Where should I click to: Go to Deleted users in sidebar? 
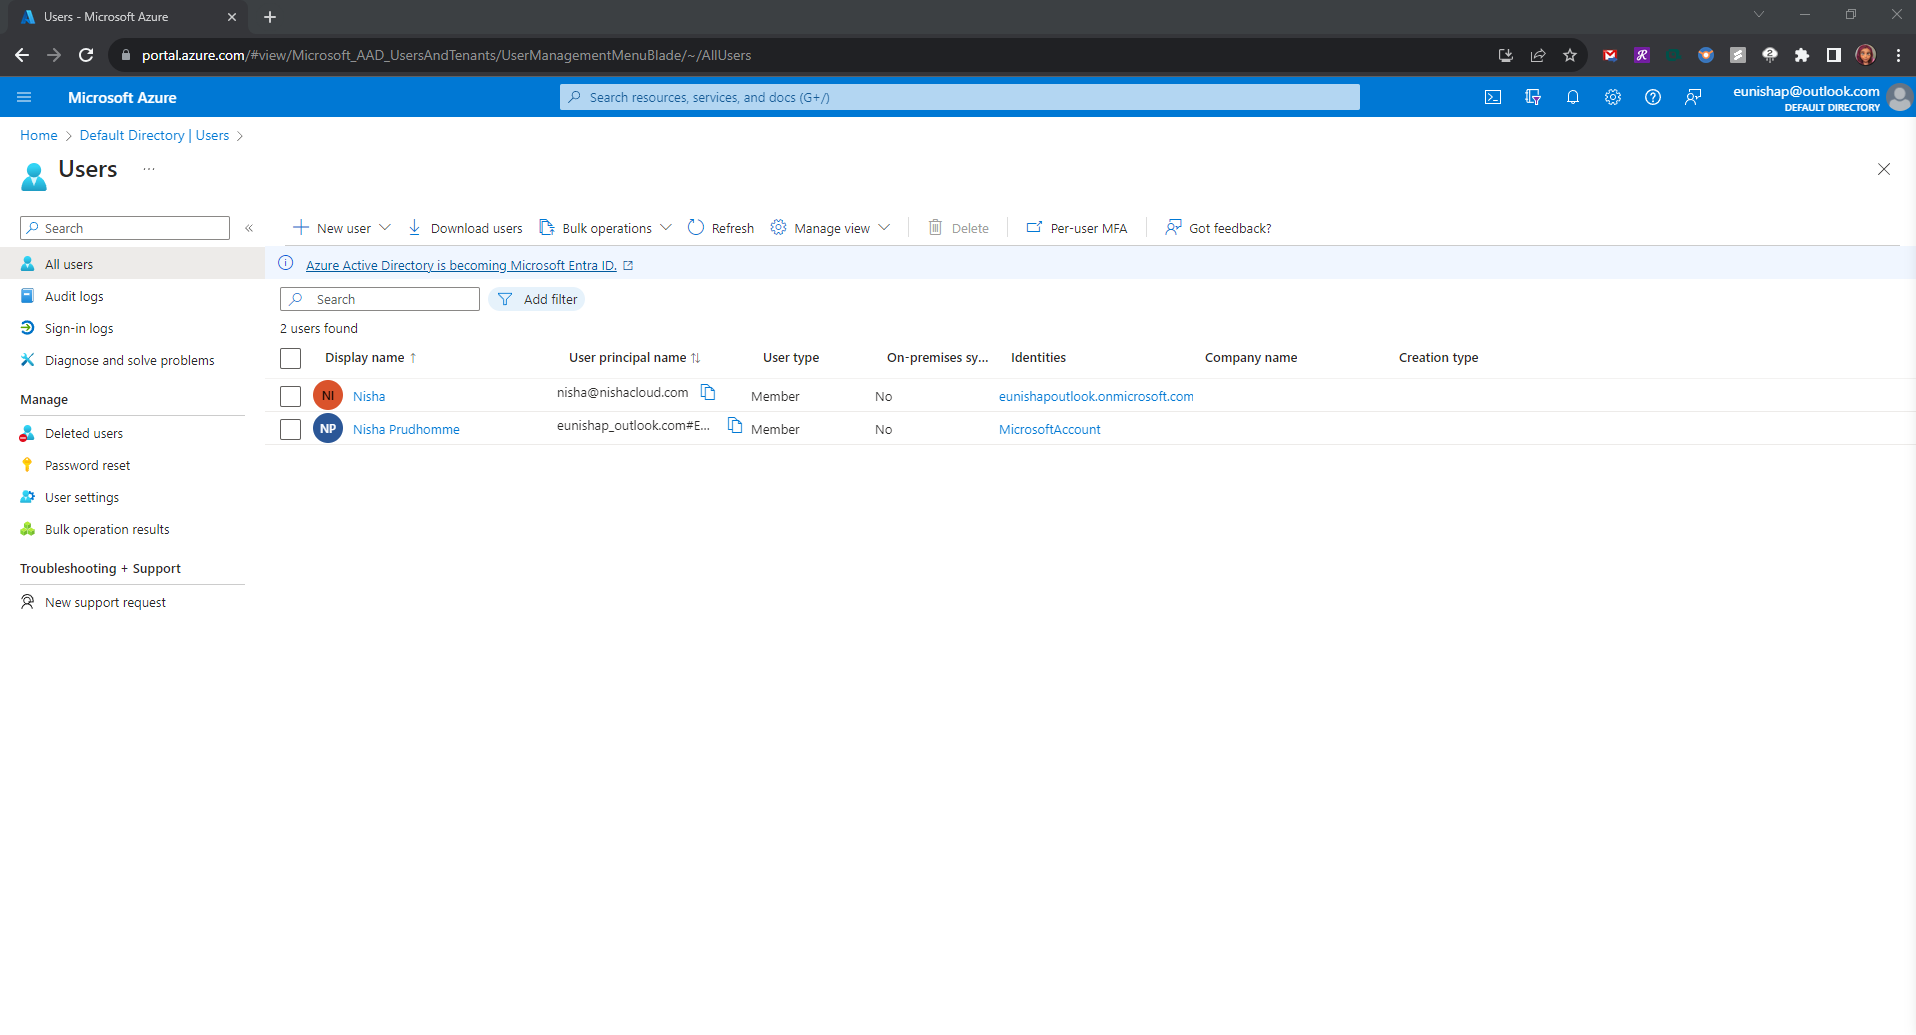(x=84, y=433)
